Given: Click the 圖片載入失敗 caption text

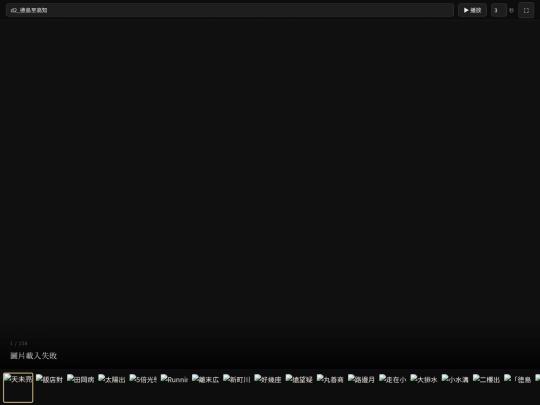Looking at the screenshot, I should [33, 355].
